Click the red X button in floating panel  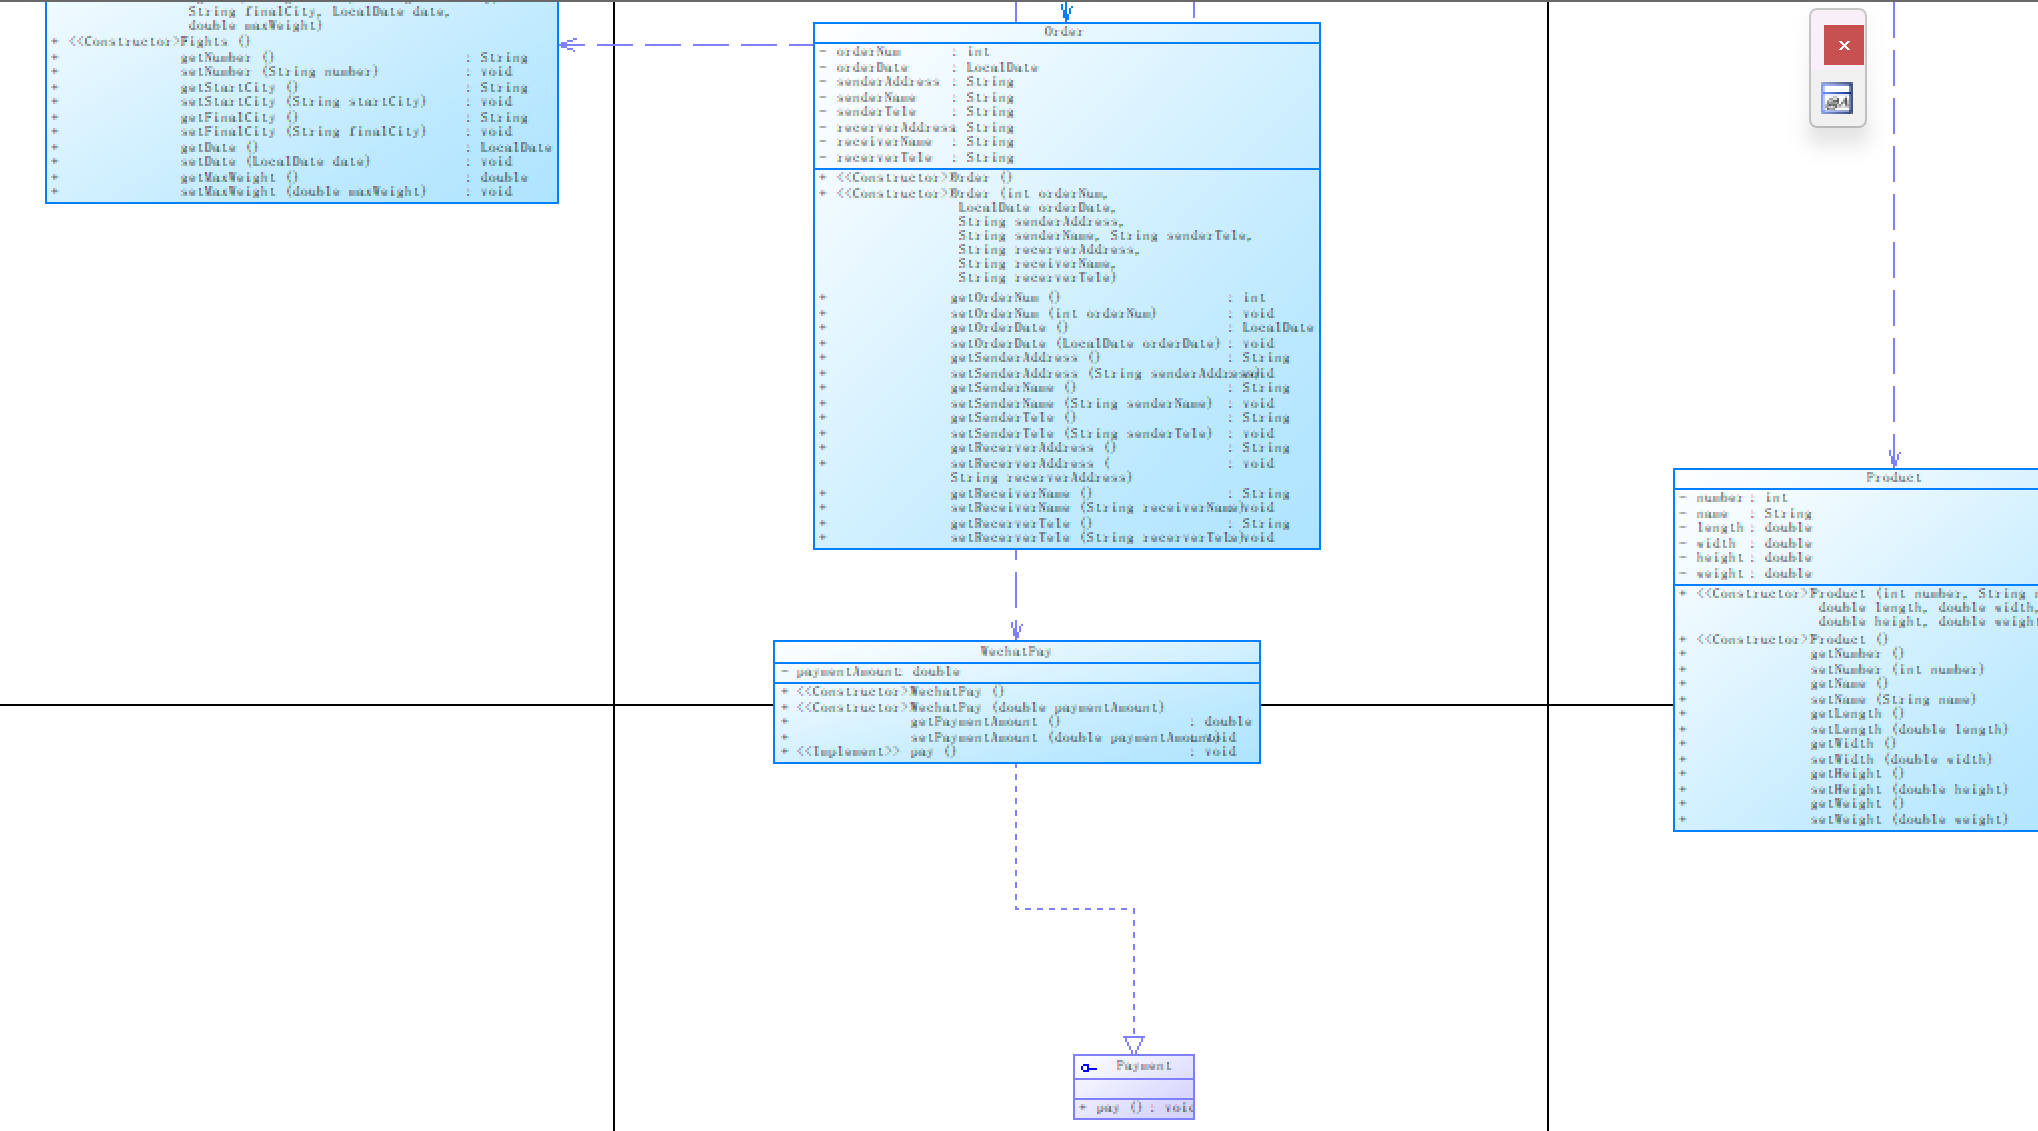[x=1843, y=46]
